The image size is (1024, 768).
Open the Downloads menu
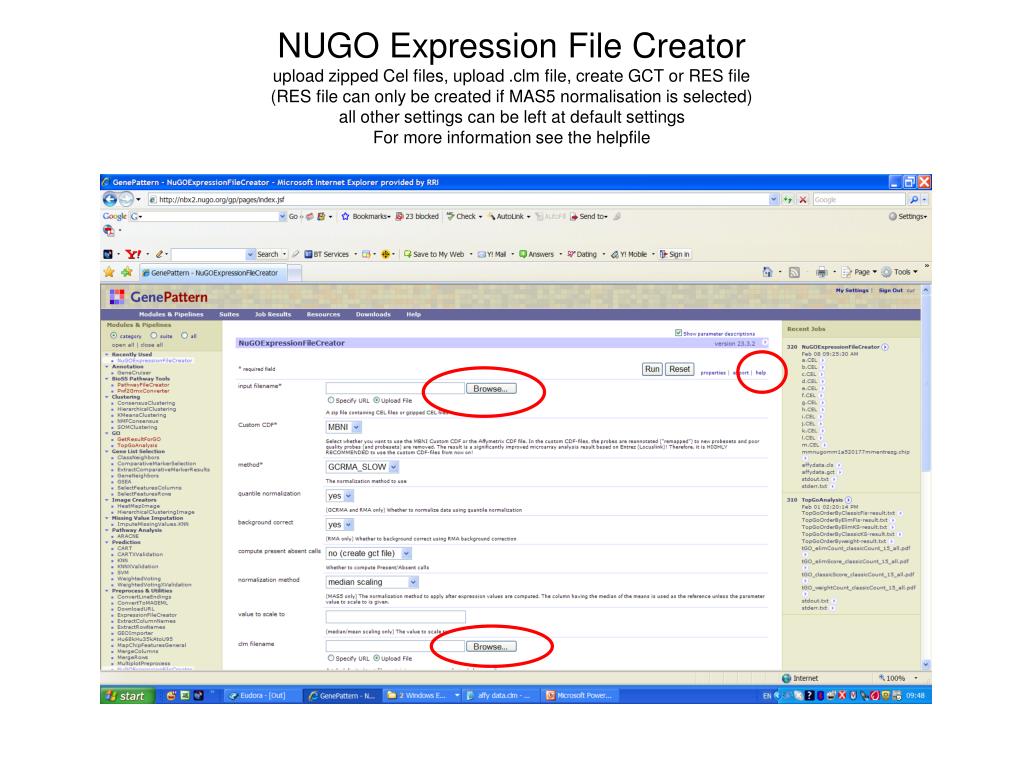click(373, 314)
